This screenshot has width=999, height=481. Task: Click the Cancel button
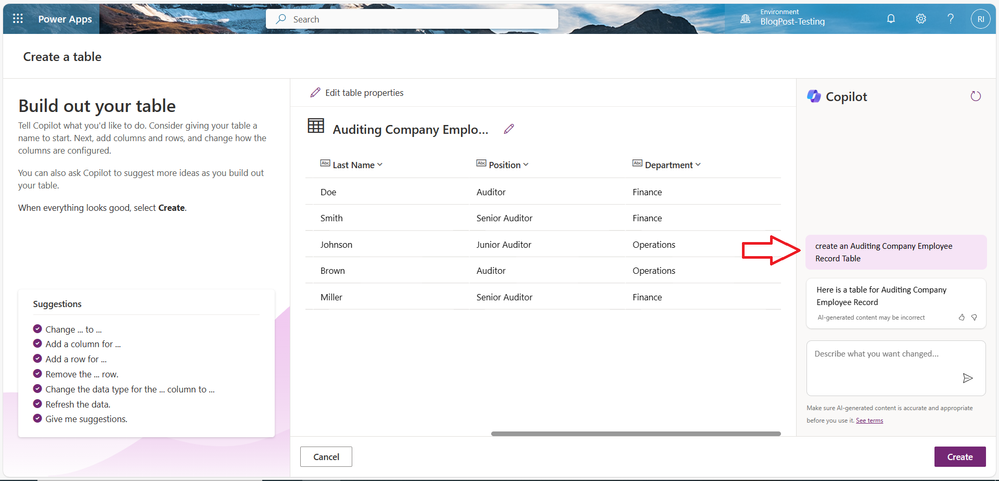[x=326, y=457]
